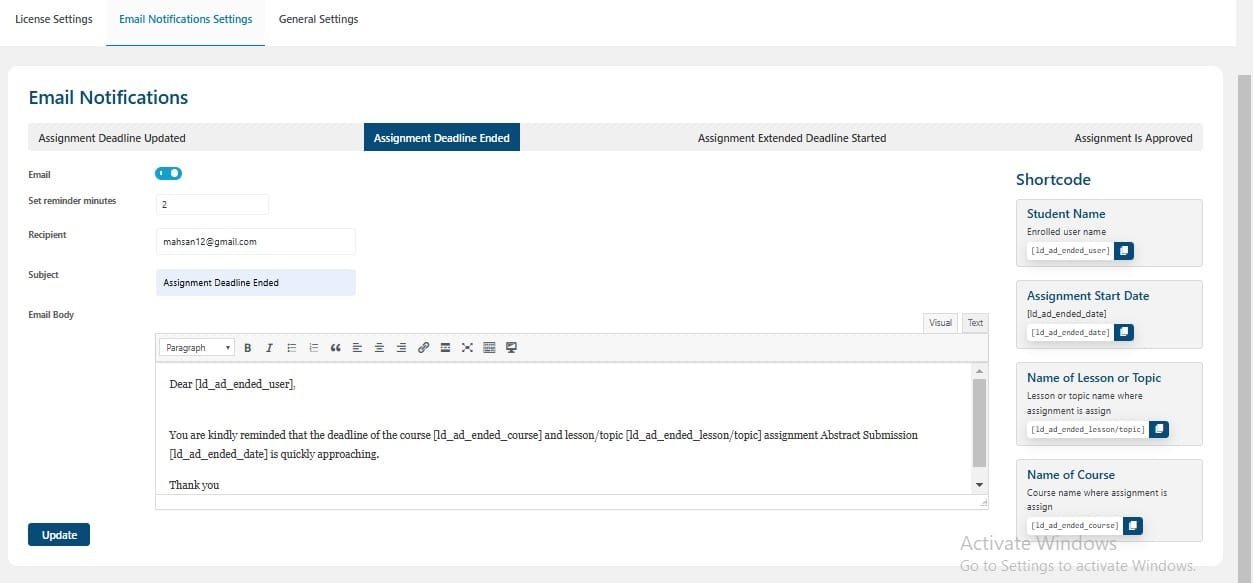Toggle bold formatting in email editor
The width and height of the screenshot is (1253, 583).
point(248,348)
